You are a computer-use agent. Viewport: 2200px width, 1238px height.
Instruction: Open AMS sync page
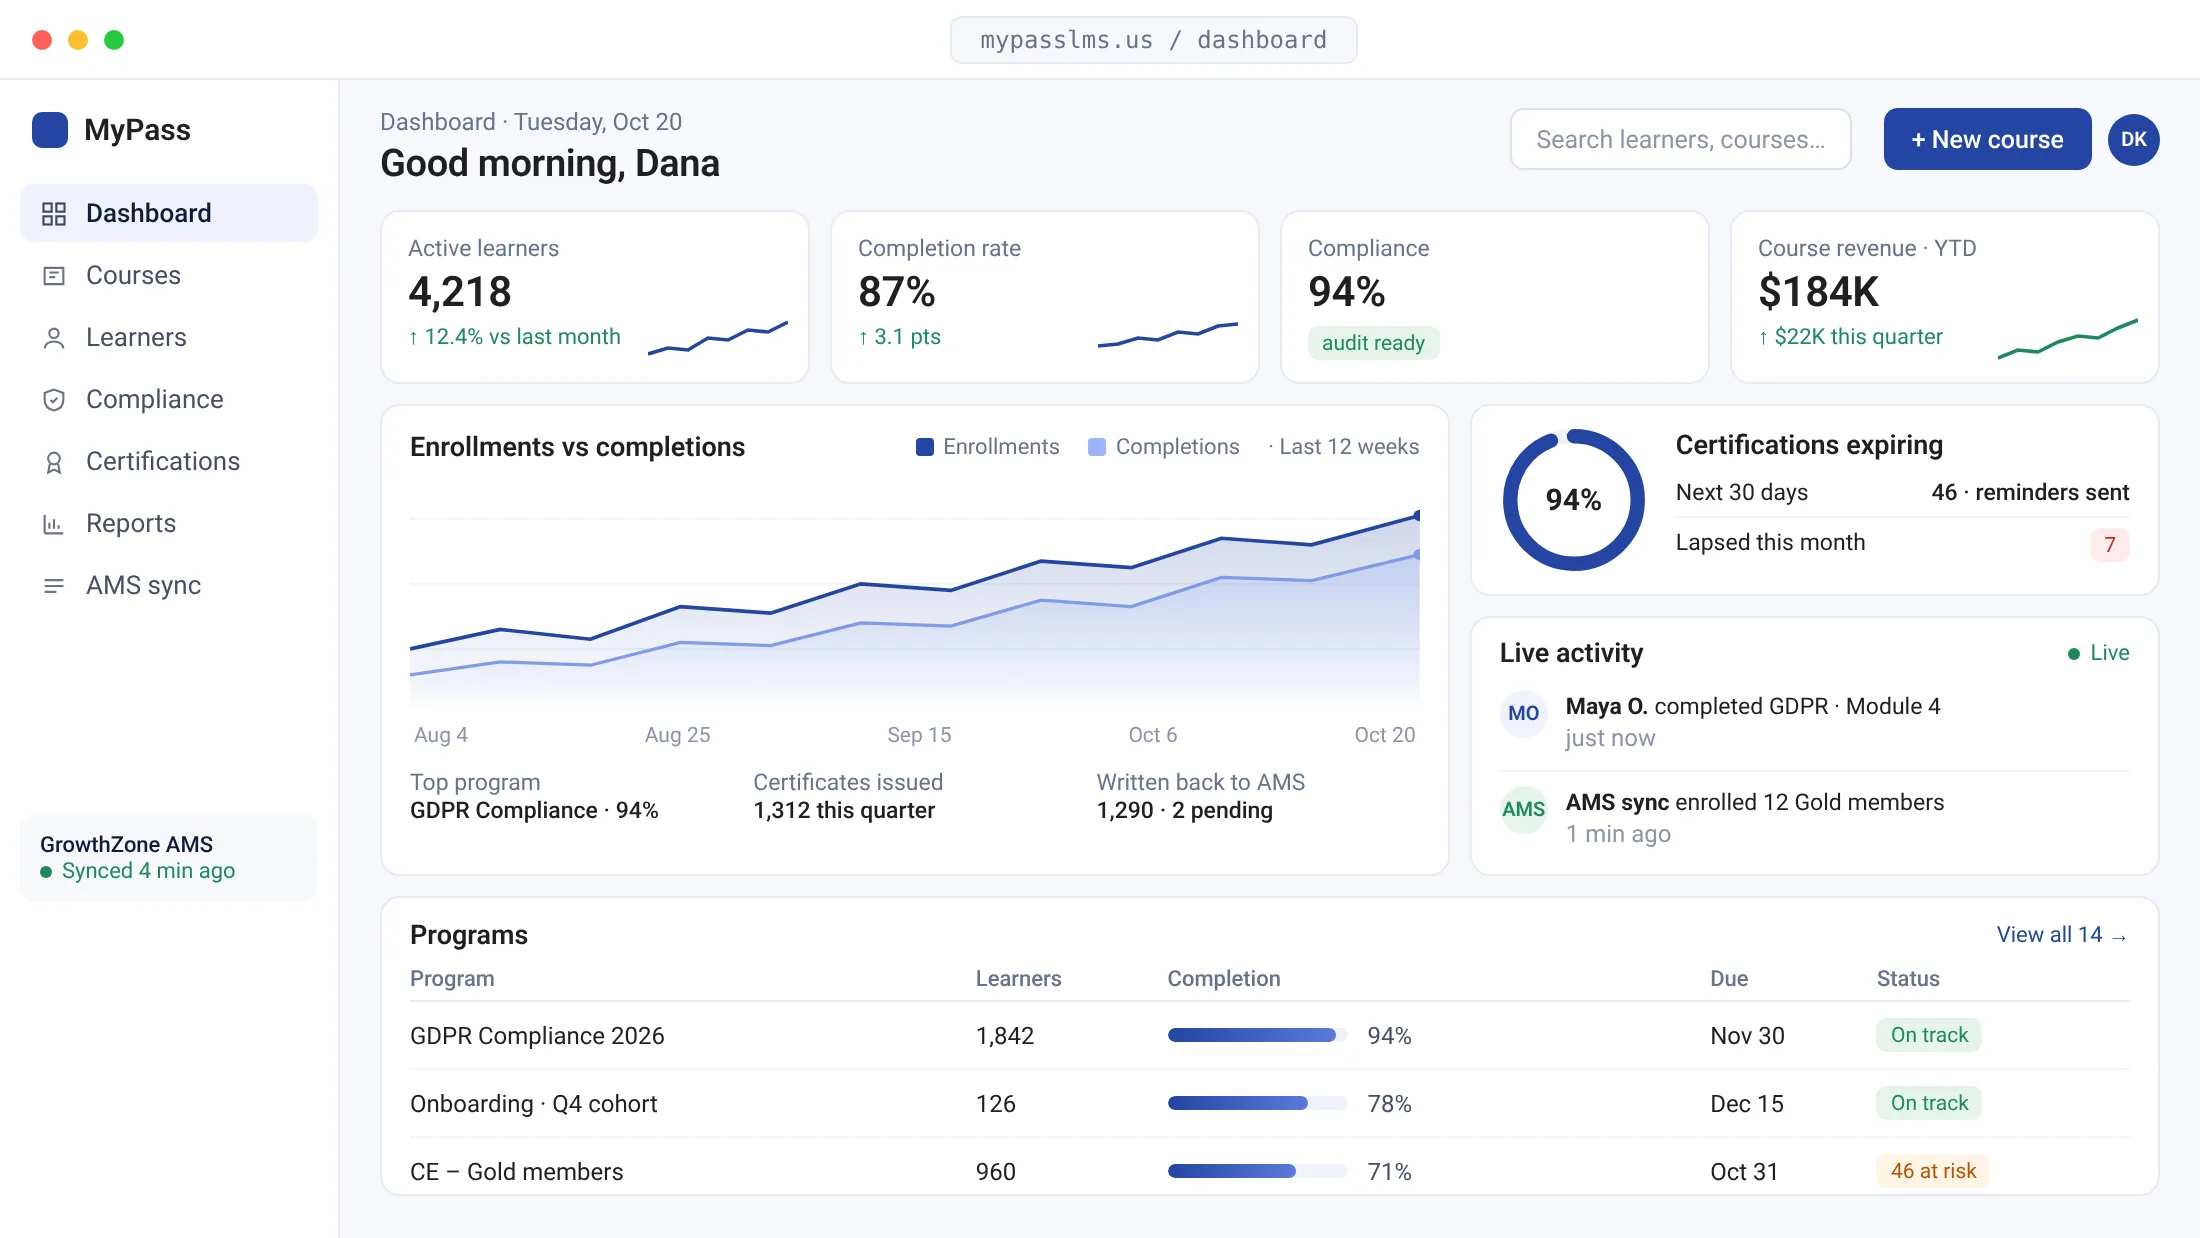(169, 585)
